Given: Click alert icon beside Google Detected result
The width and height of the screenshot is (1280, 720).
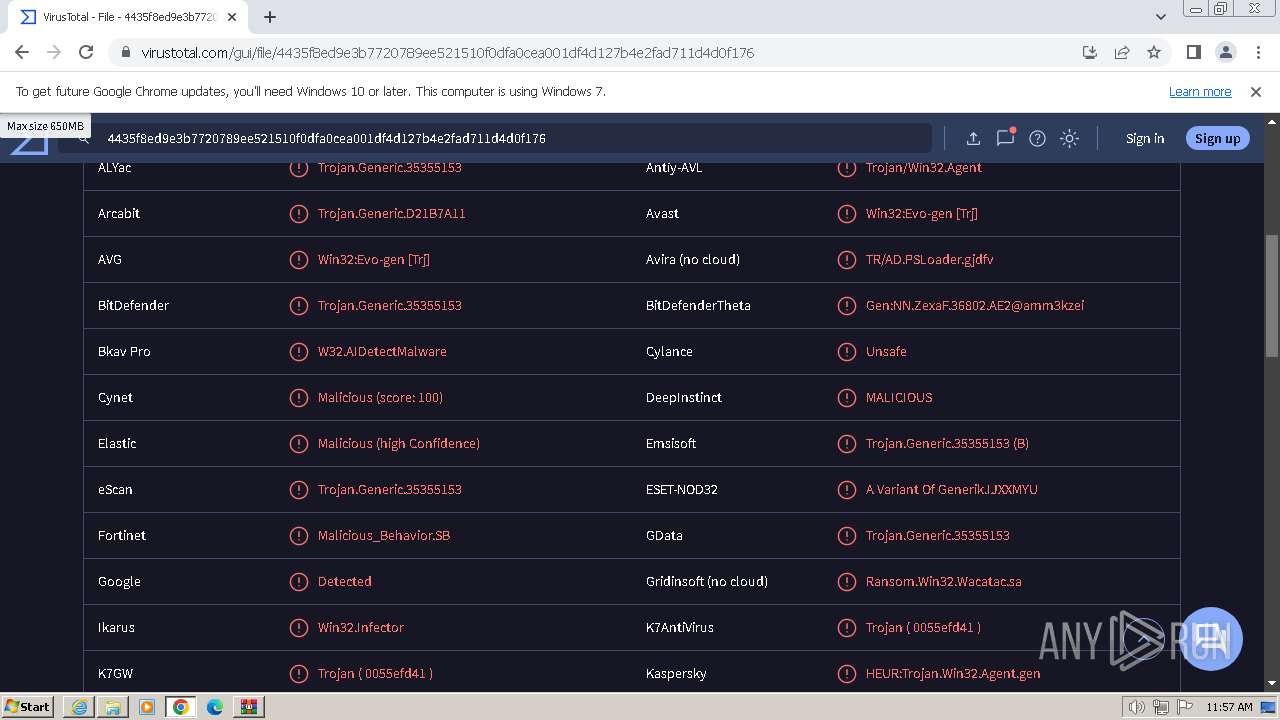Looking at the screenshot, I should click(x=298, y=581).
